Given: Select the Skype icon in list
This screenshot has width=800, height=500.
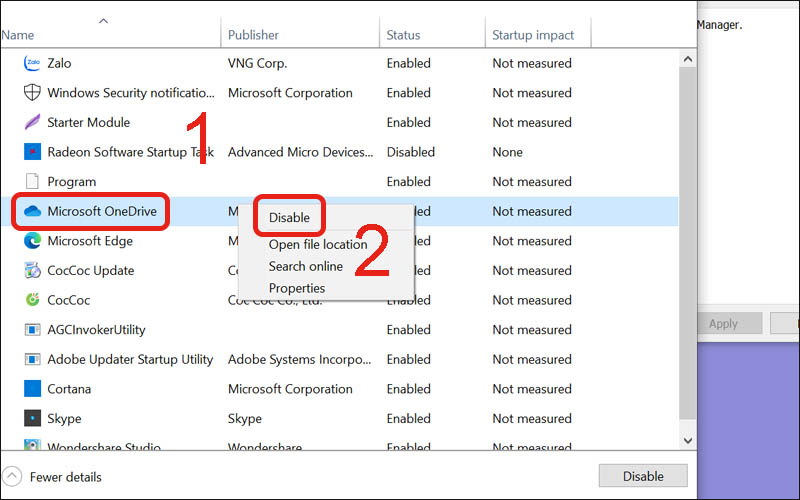Looking at the screenshot, I should [32, 419].
